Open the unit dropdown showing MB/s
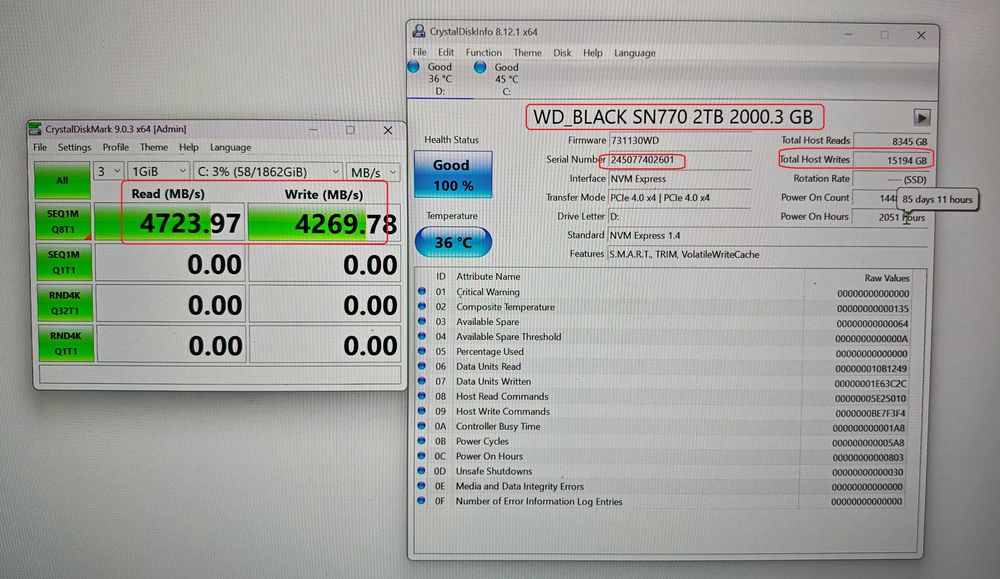Viewport: 1000px width, 579px height. point(373,172)
